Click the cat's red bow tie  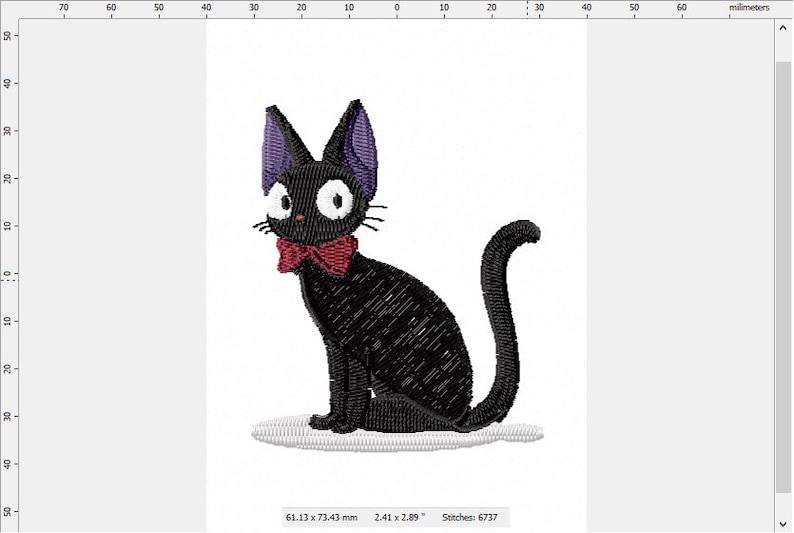coord(316,256)
